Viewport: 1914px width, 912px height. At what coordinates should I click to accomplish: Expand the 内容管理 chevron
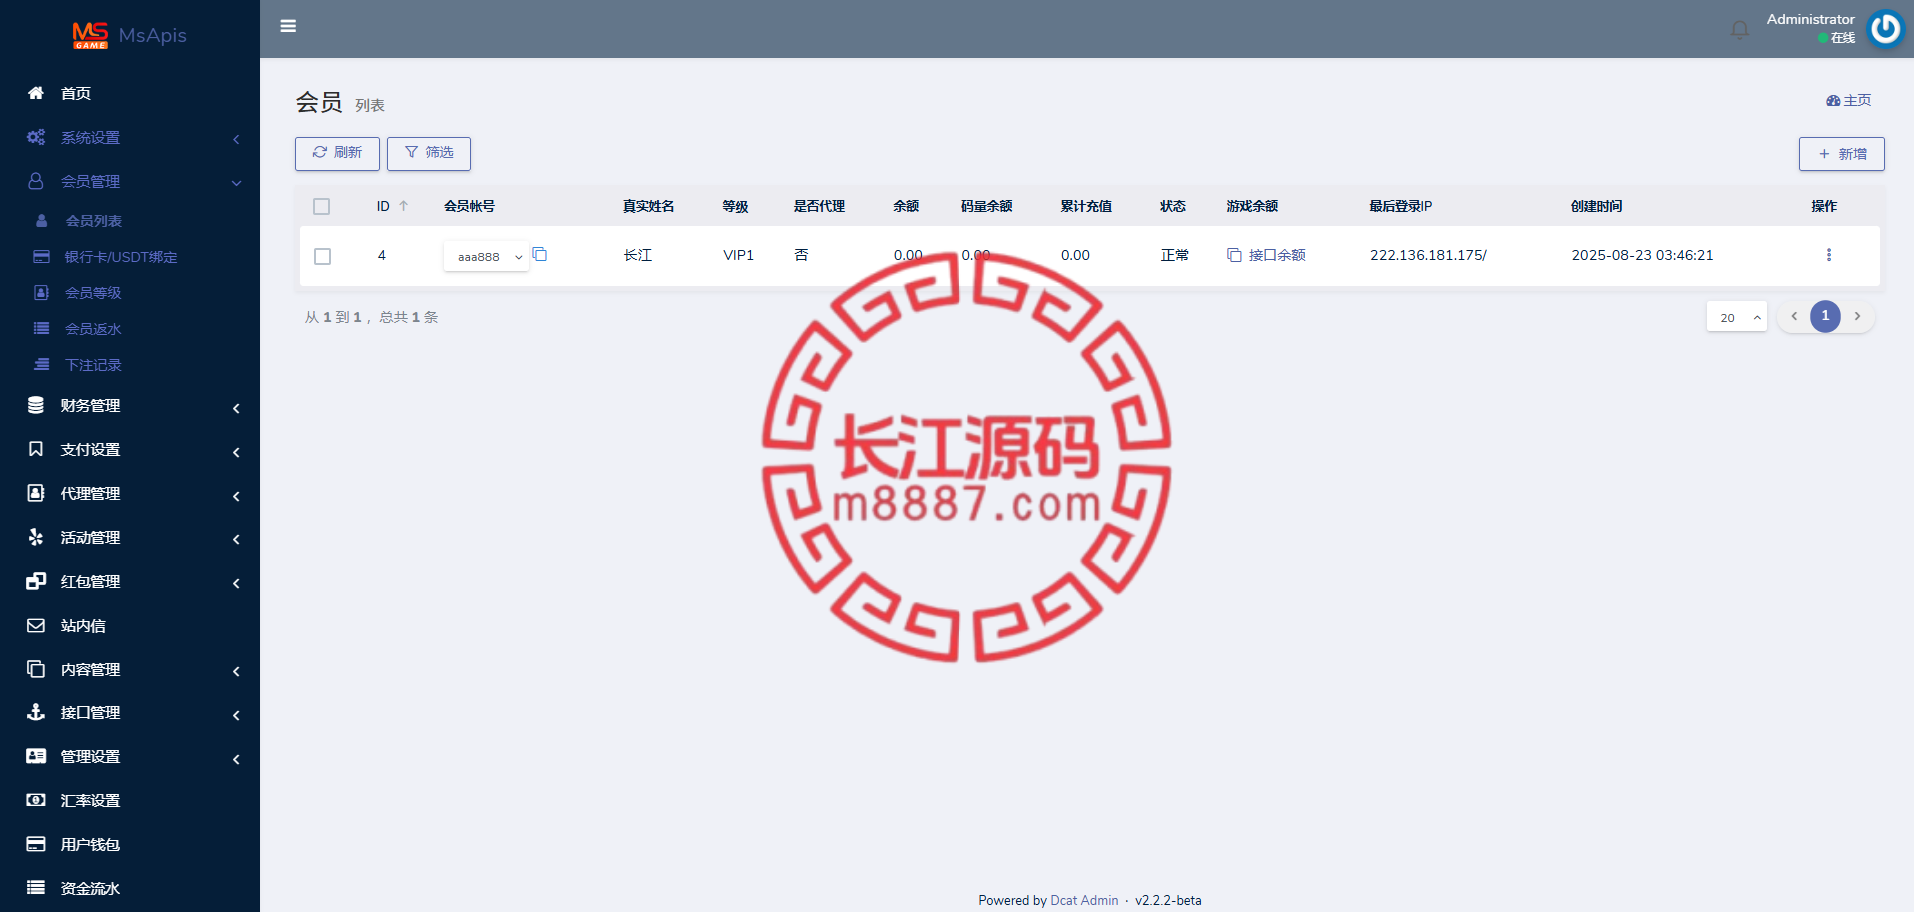click(x=236, y=671)
